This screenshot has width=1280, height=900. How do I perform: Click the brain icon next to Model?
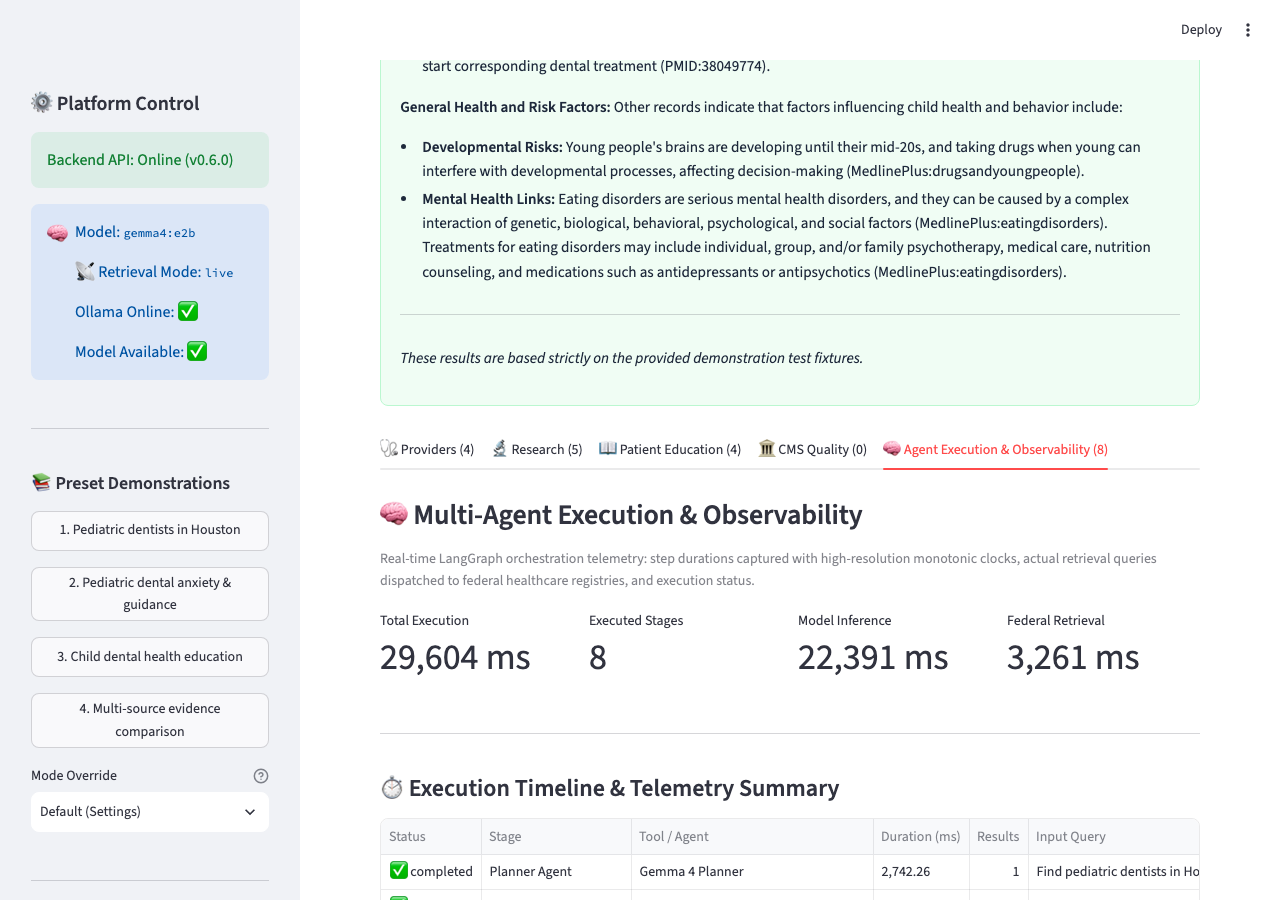[58, 232]
